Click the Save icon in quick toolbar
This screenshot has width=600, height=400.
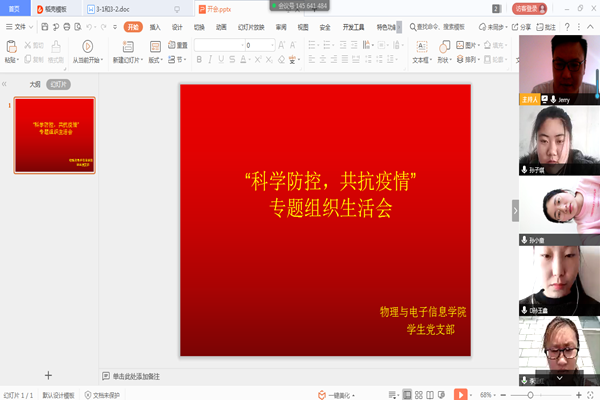(x=45, y=27)
